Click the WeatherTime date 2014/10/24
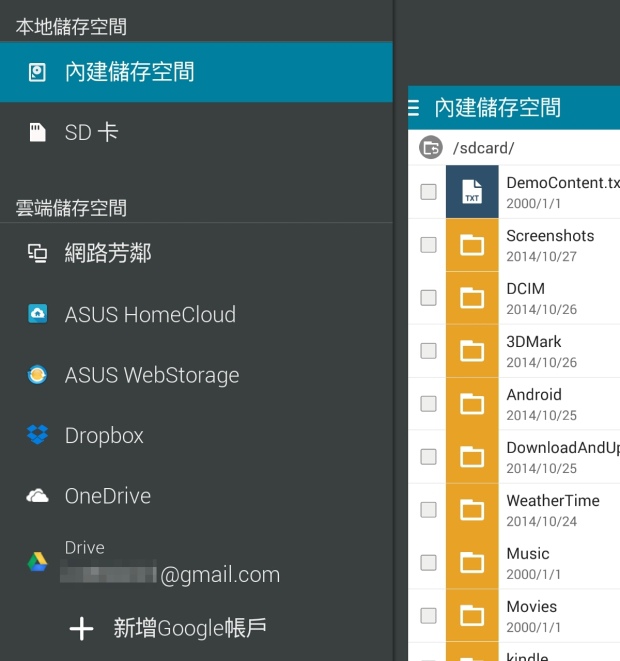 [541, 521]
